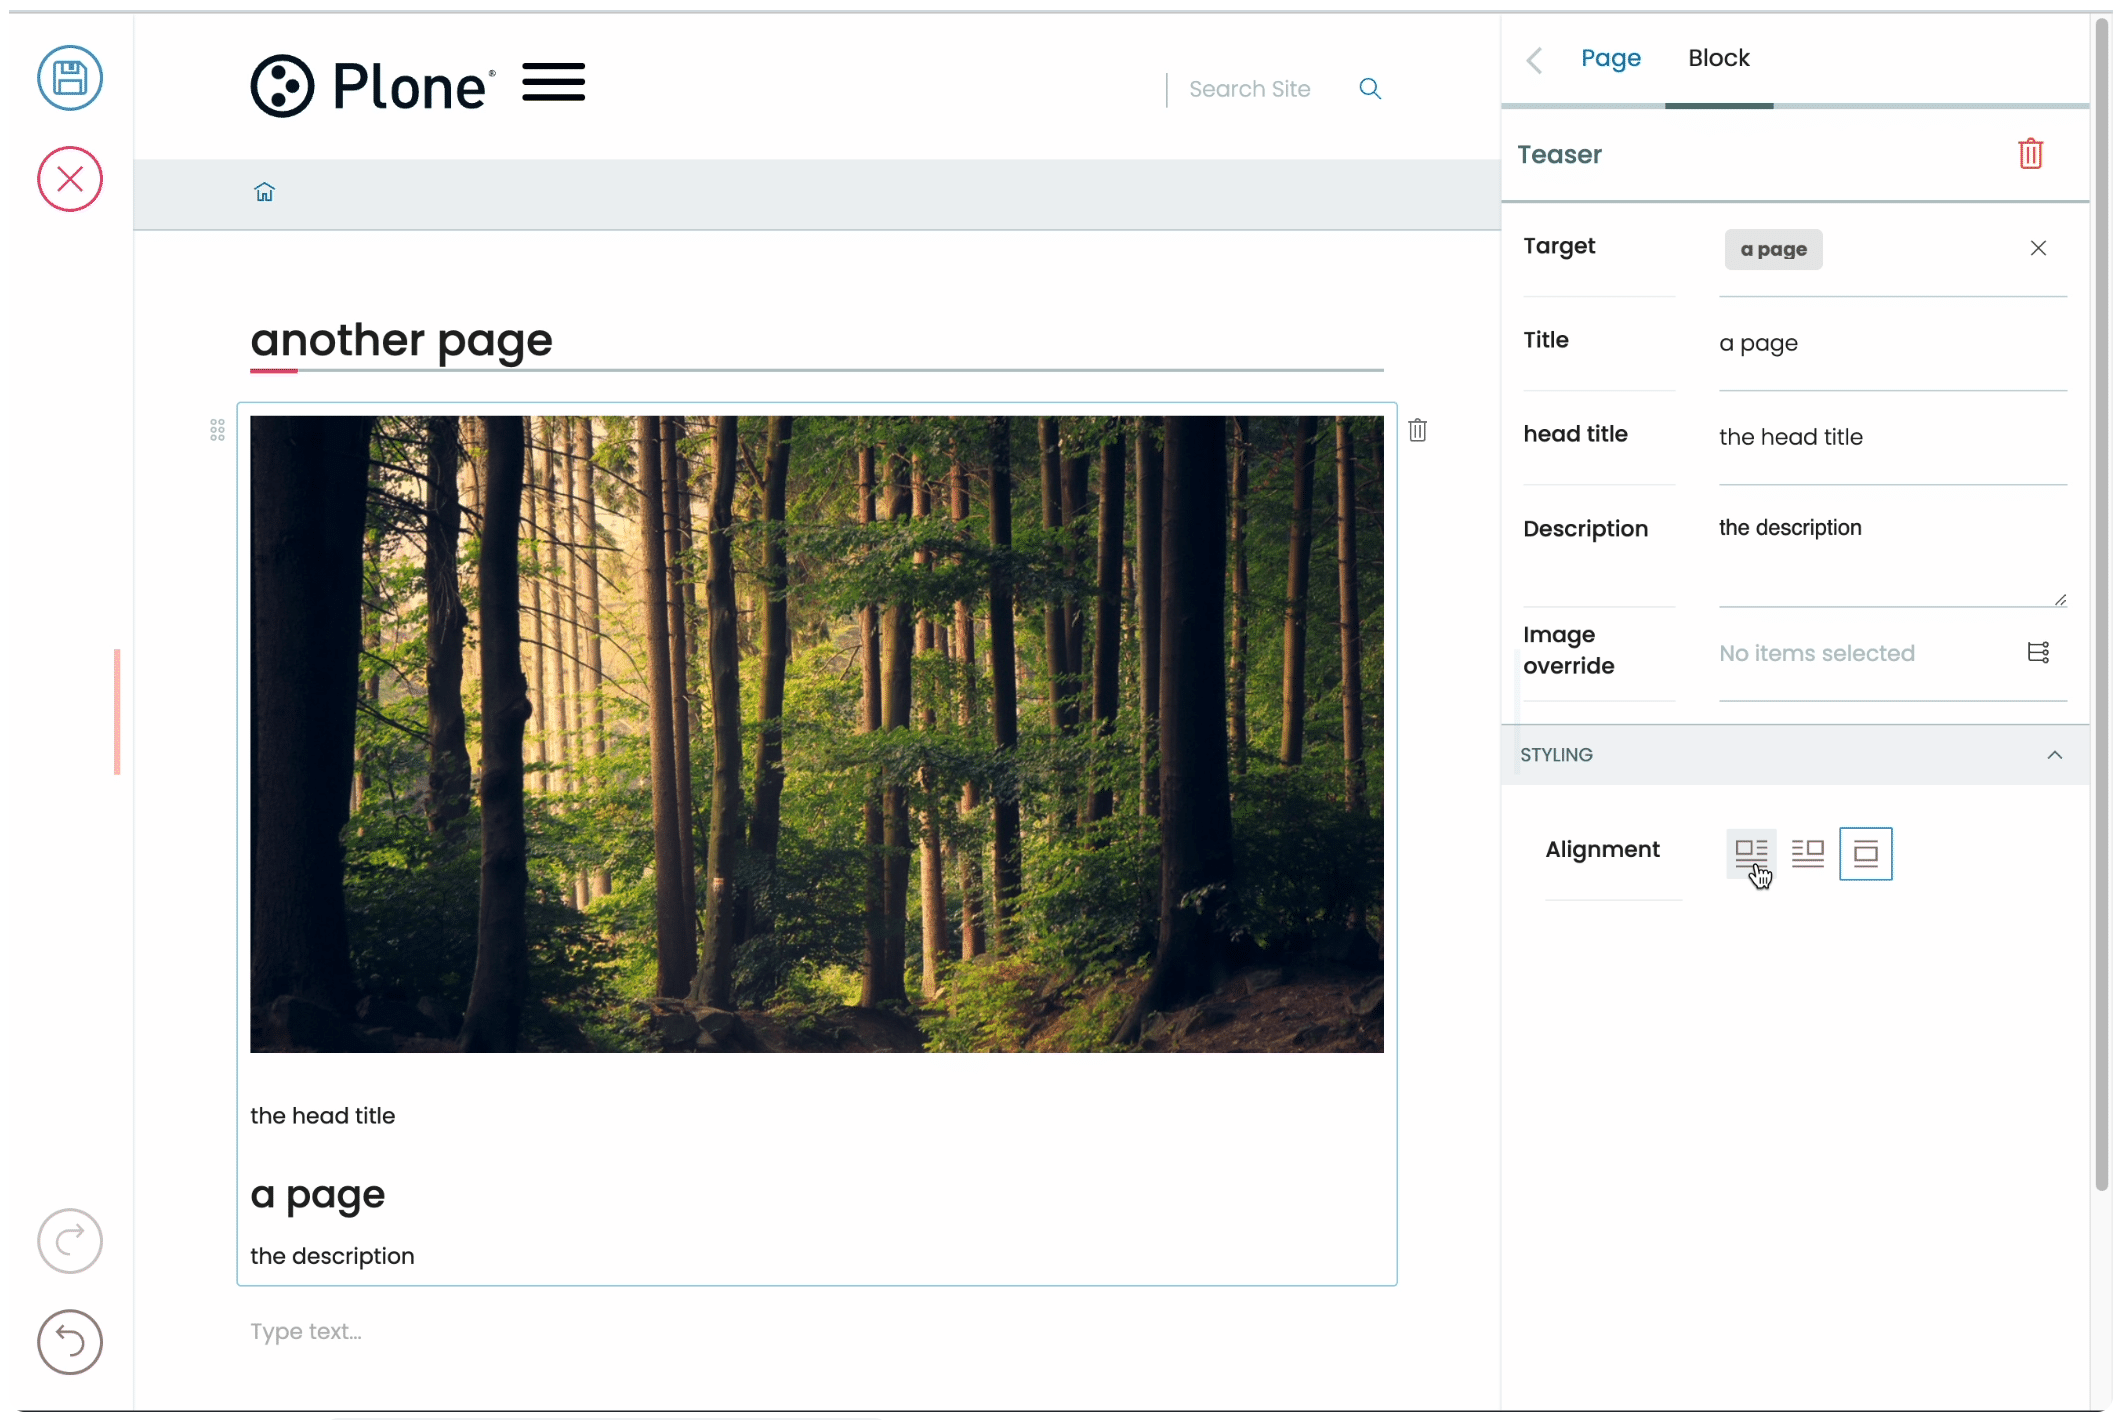Select center/top image alignment
Image resolution: width=2124 pixels, height=1420 pixels.
[x=1866, y=853]
